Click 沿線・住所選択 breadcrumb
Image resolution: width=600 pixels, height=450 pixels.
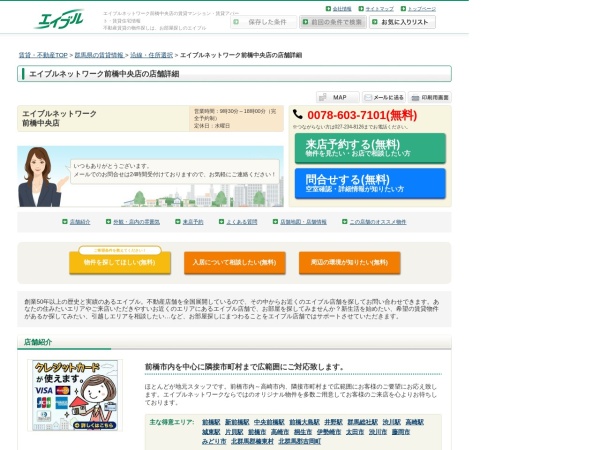click(x=152, y=55)
